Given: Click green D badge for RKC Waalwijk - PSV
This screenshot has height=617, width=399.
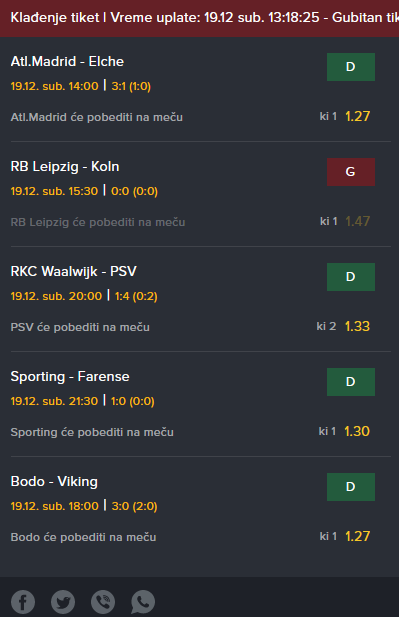Looking at the screenshot, I should 351,277.
